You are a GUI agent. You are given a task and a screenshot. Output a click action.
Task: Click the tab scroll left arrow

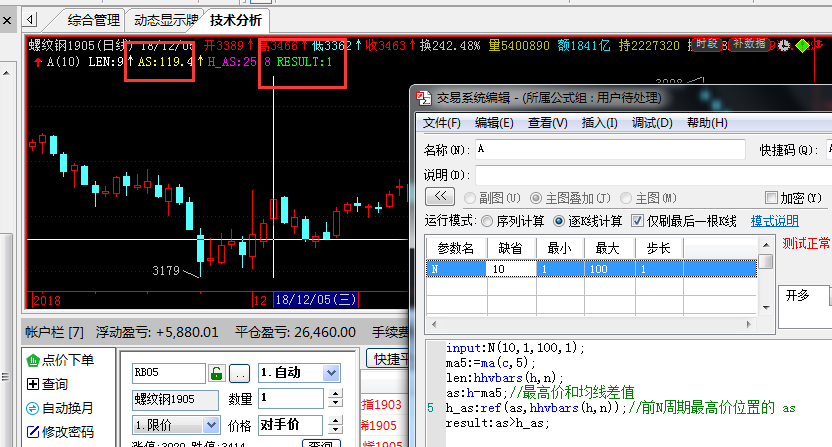click(x=30, y=20)
